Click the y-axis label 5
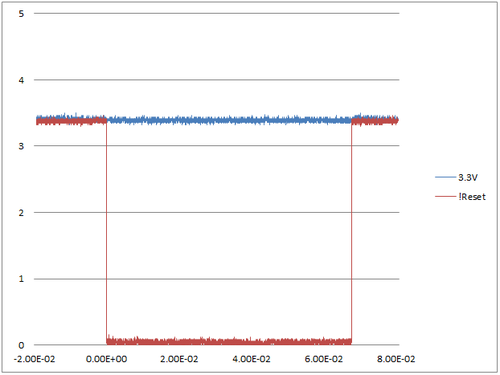The image size is (500, 375). 21,14
